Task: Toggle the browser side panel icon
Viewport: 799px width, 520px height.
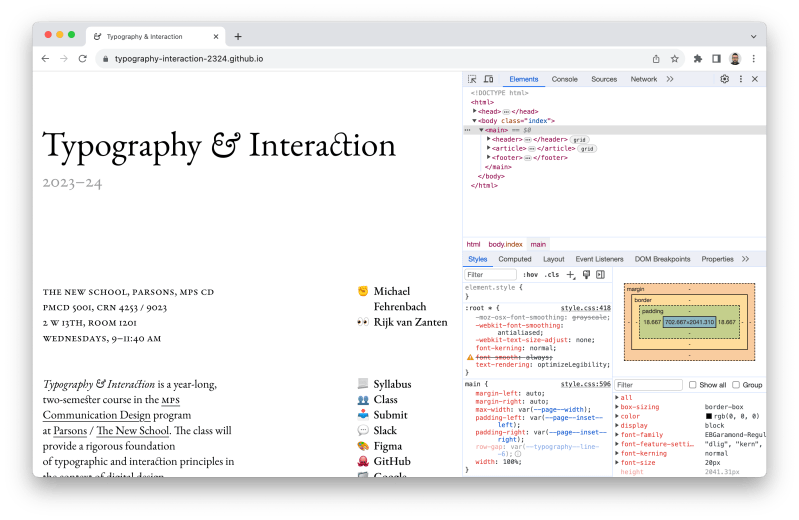Action: [716, 59]
